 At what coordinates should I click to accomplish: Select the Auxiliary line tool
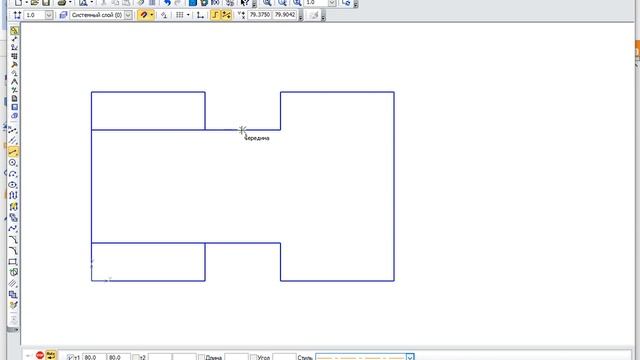click(x=13, y=141)
